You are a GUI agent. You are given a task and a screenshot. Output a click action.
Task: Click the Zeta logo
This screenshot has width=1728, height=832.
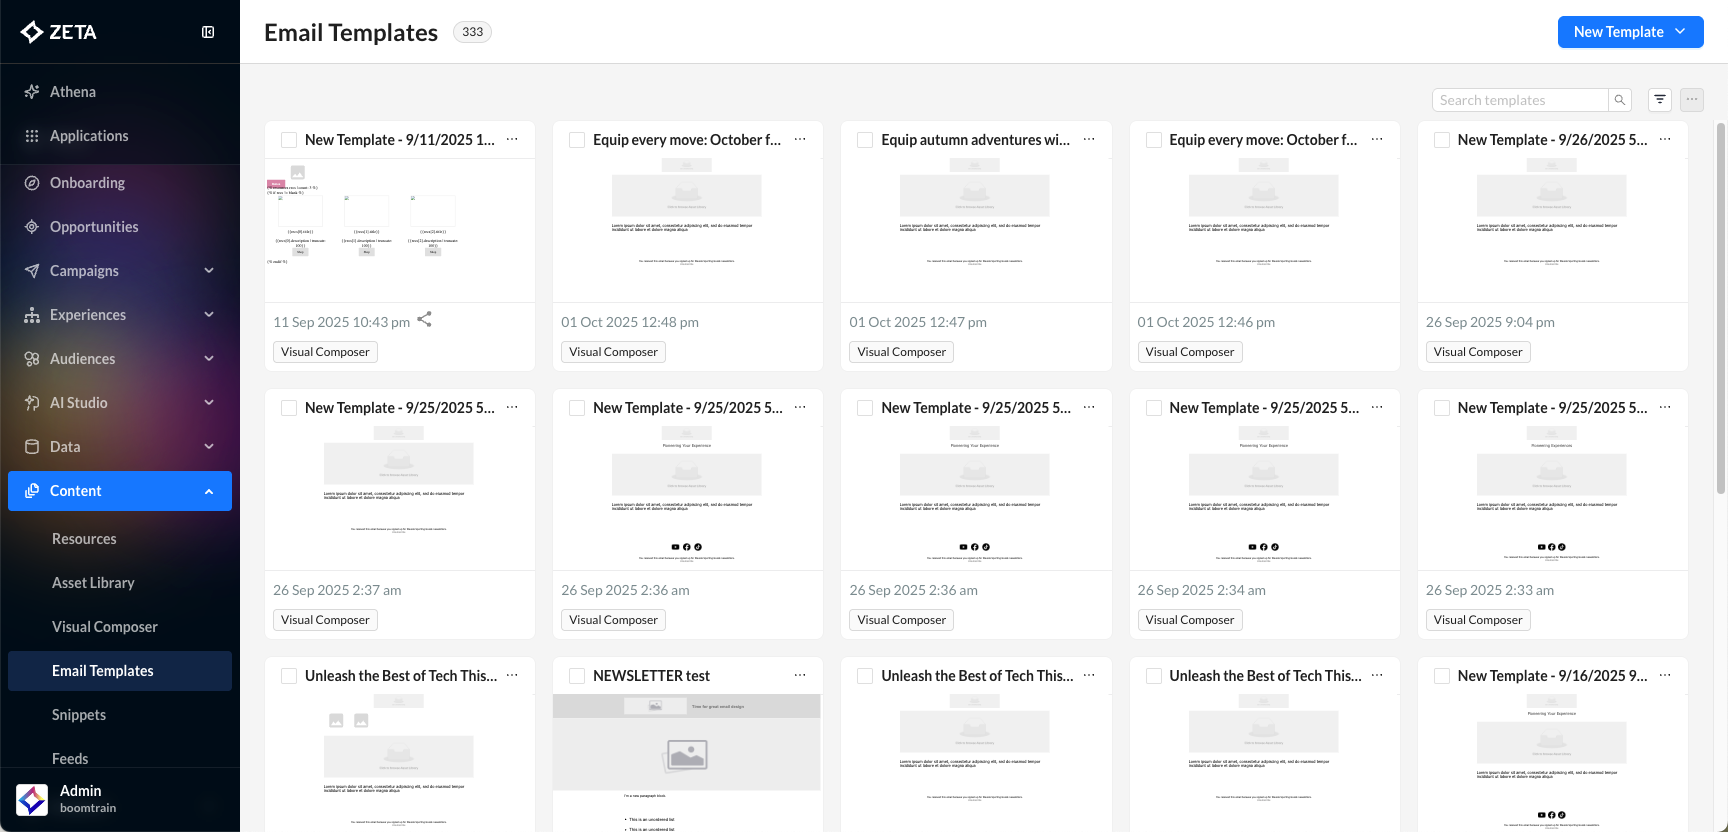59,32
